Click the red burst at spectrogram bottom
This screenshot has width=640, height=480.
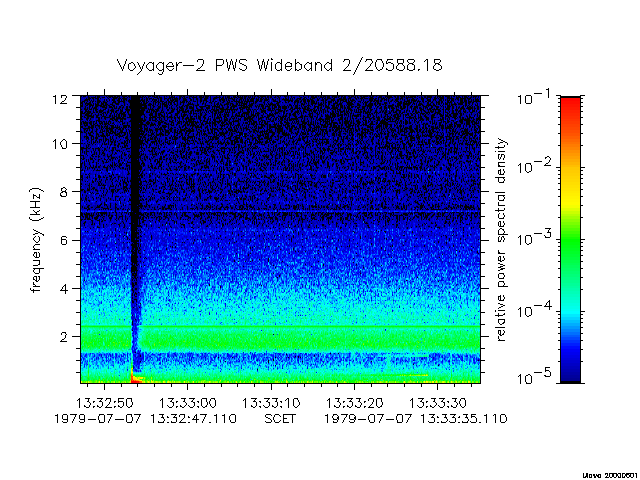135,377
